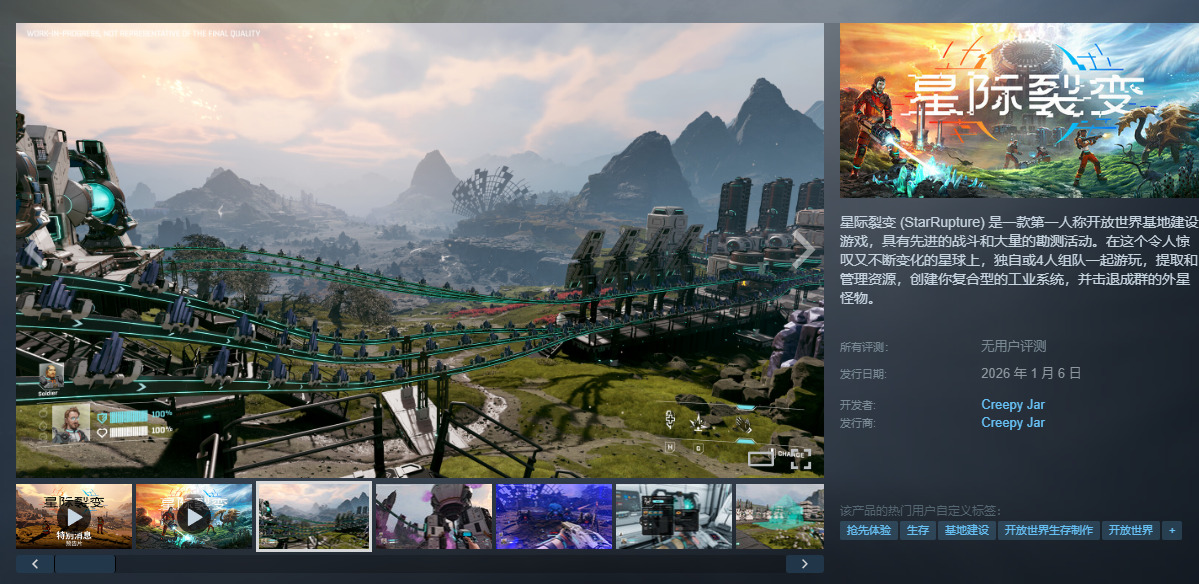
Task: Play the second trailer video thumbnail
Action: pyautogui.click(x=193, y=516)
